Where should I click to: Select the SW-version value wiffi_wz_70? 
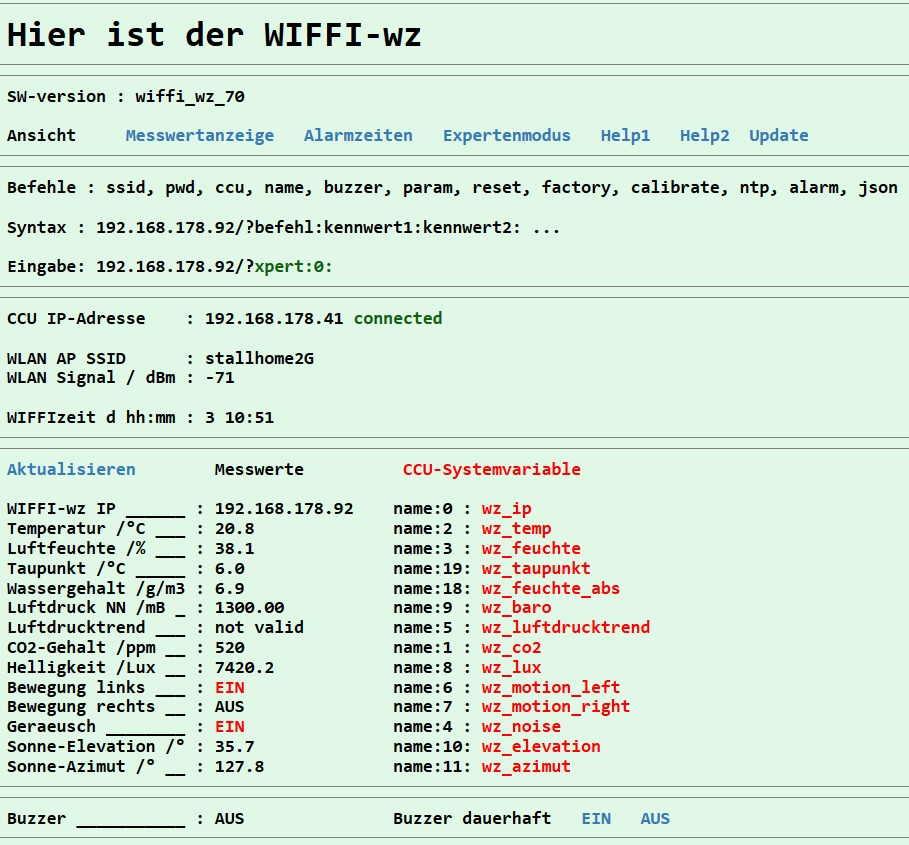190,96
